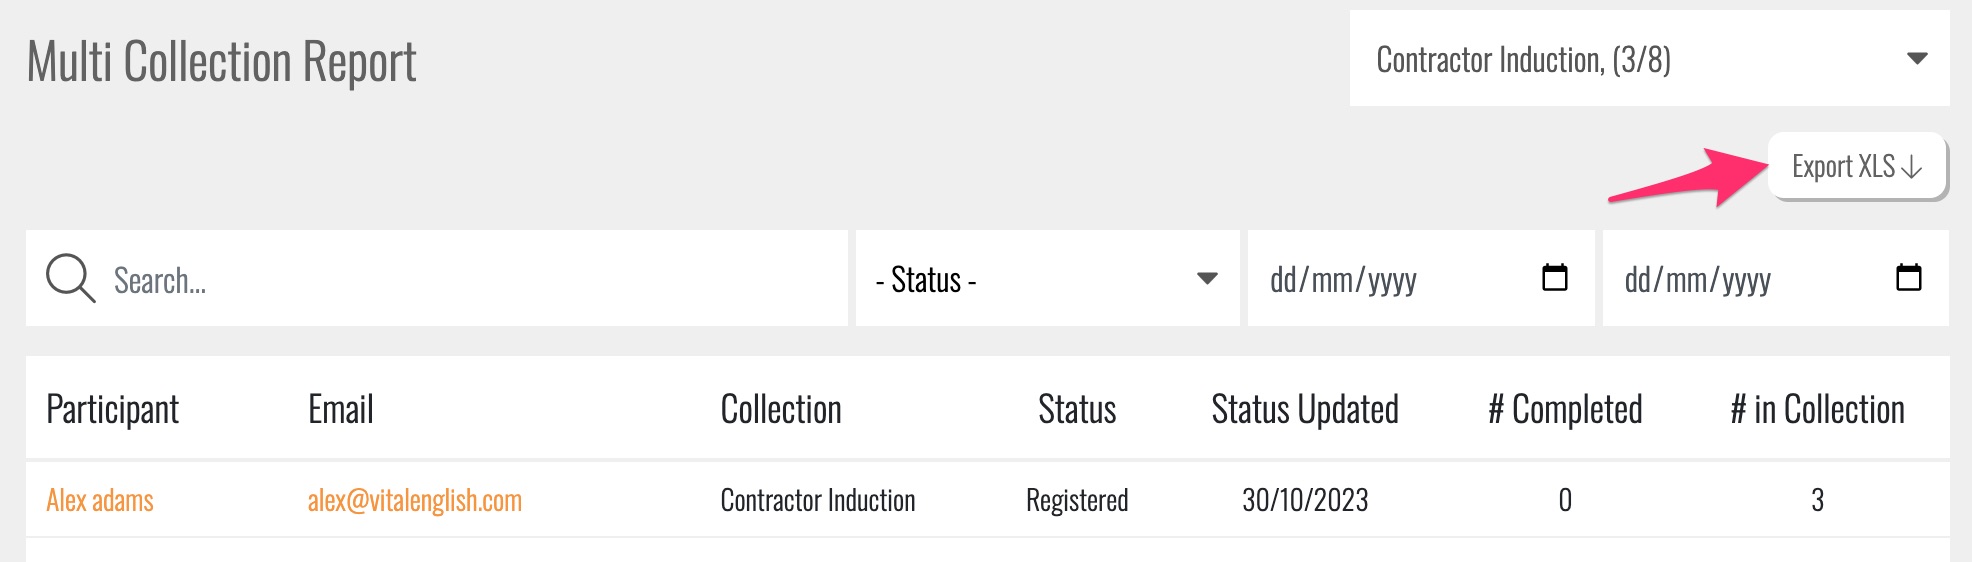Focus the Search text field
This screenshot has width=1972, height=562.
(470, 280)
